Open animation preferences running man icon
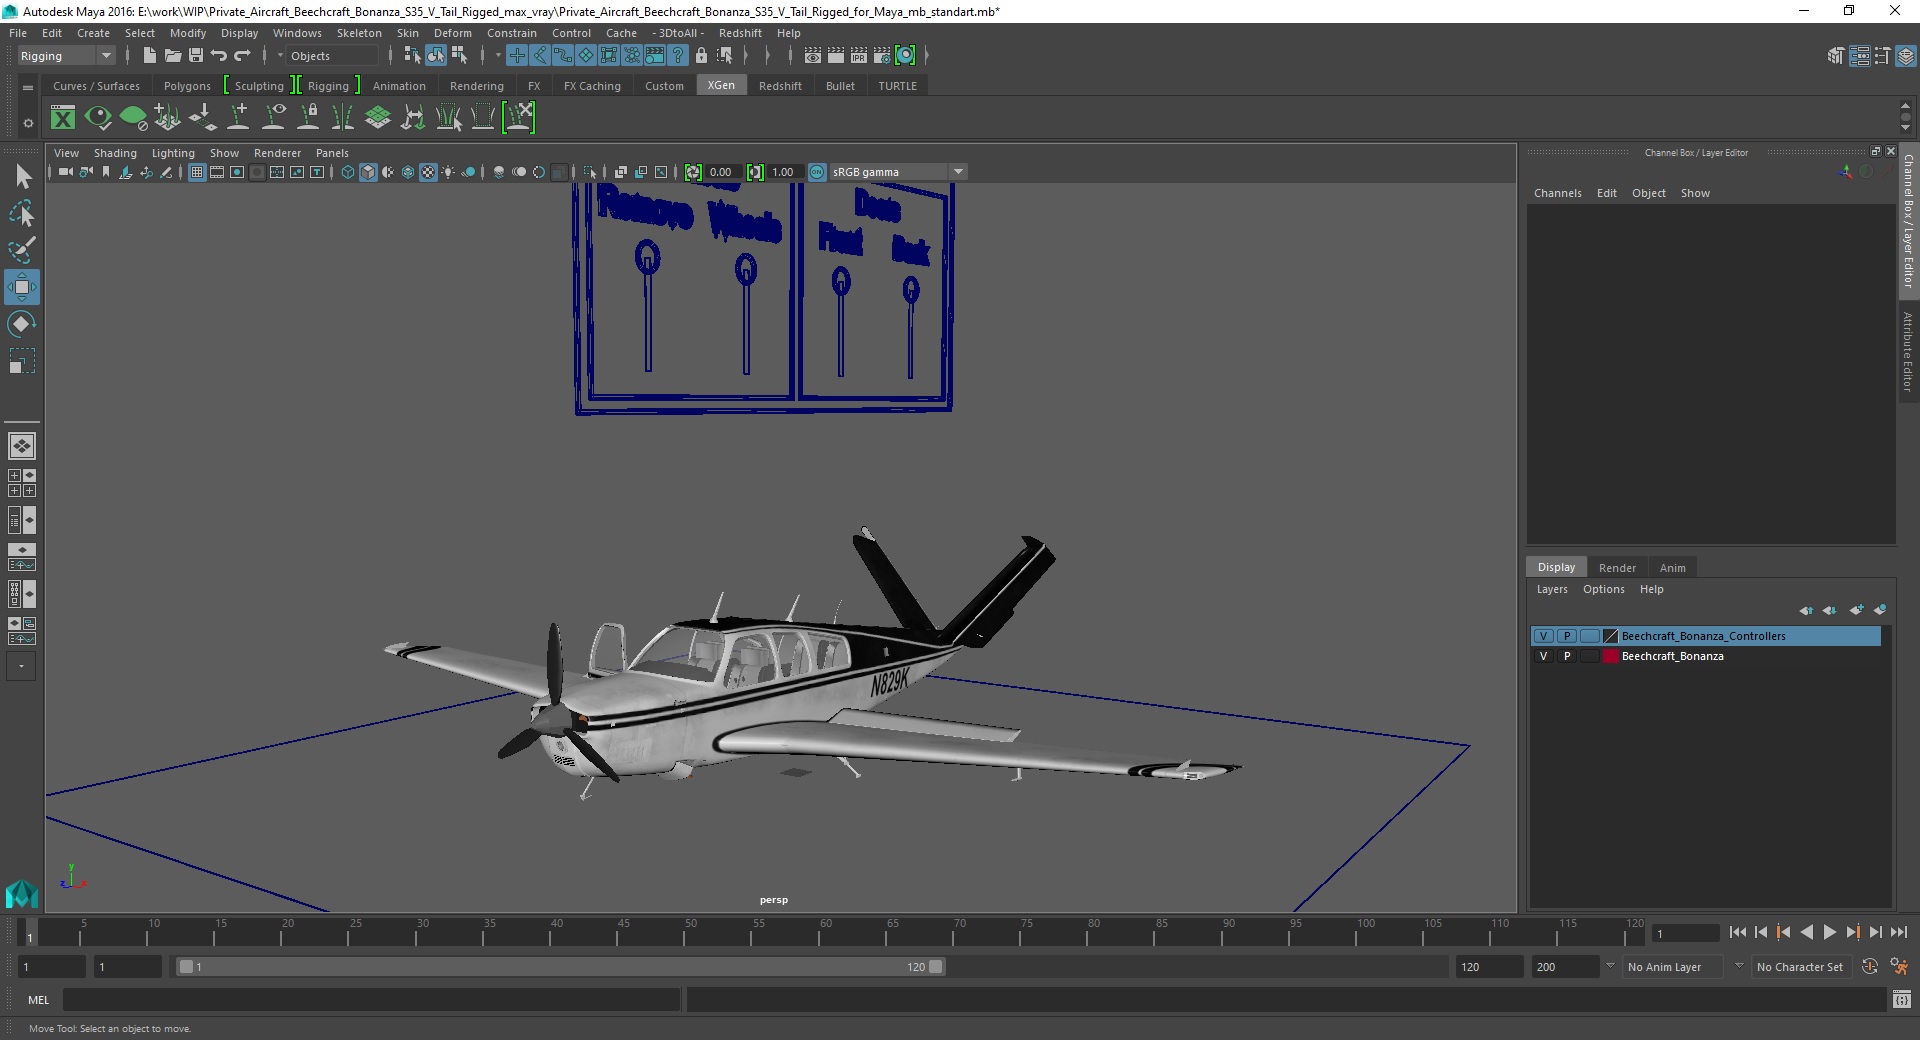The width and height of the screenshot is (1920, 1040). pyautogui.click(x=1899, y=967)
